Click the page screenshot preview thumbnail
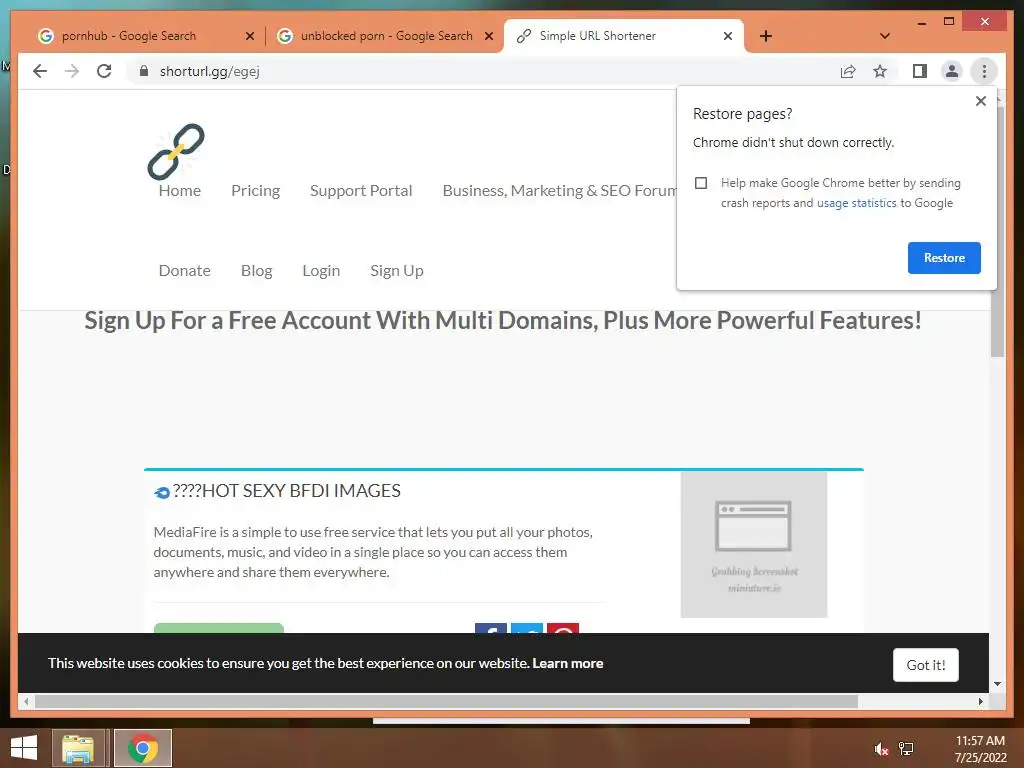Image resolution: width=1024 pixels, height=768 pixels. point(754,545)
